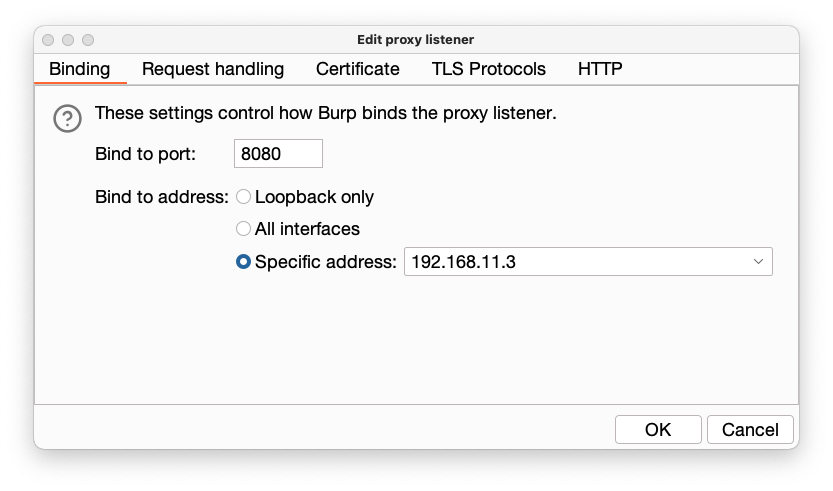Click the Bind to port label
Viewport: 833px width, 491px height.
coord(146,154)
